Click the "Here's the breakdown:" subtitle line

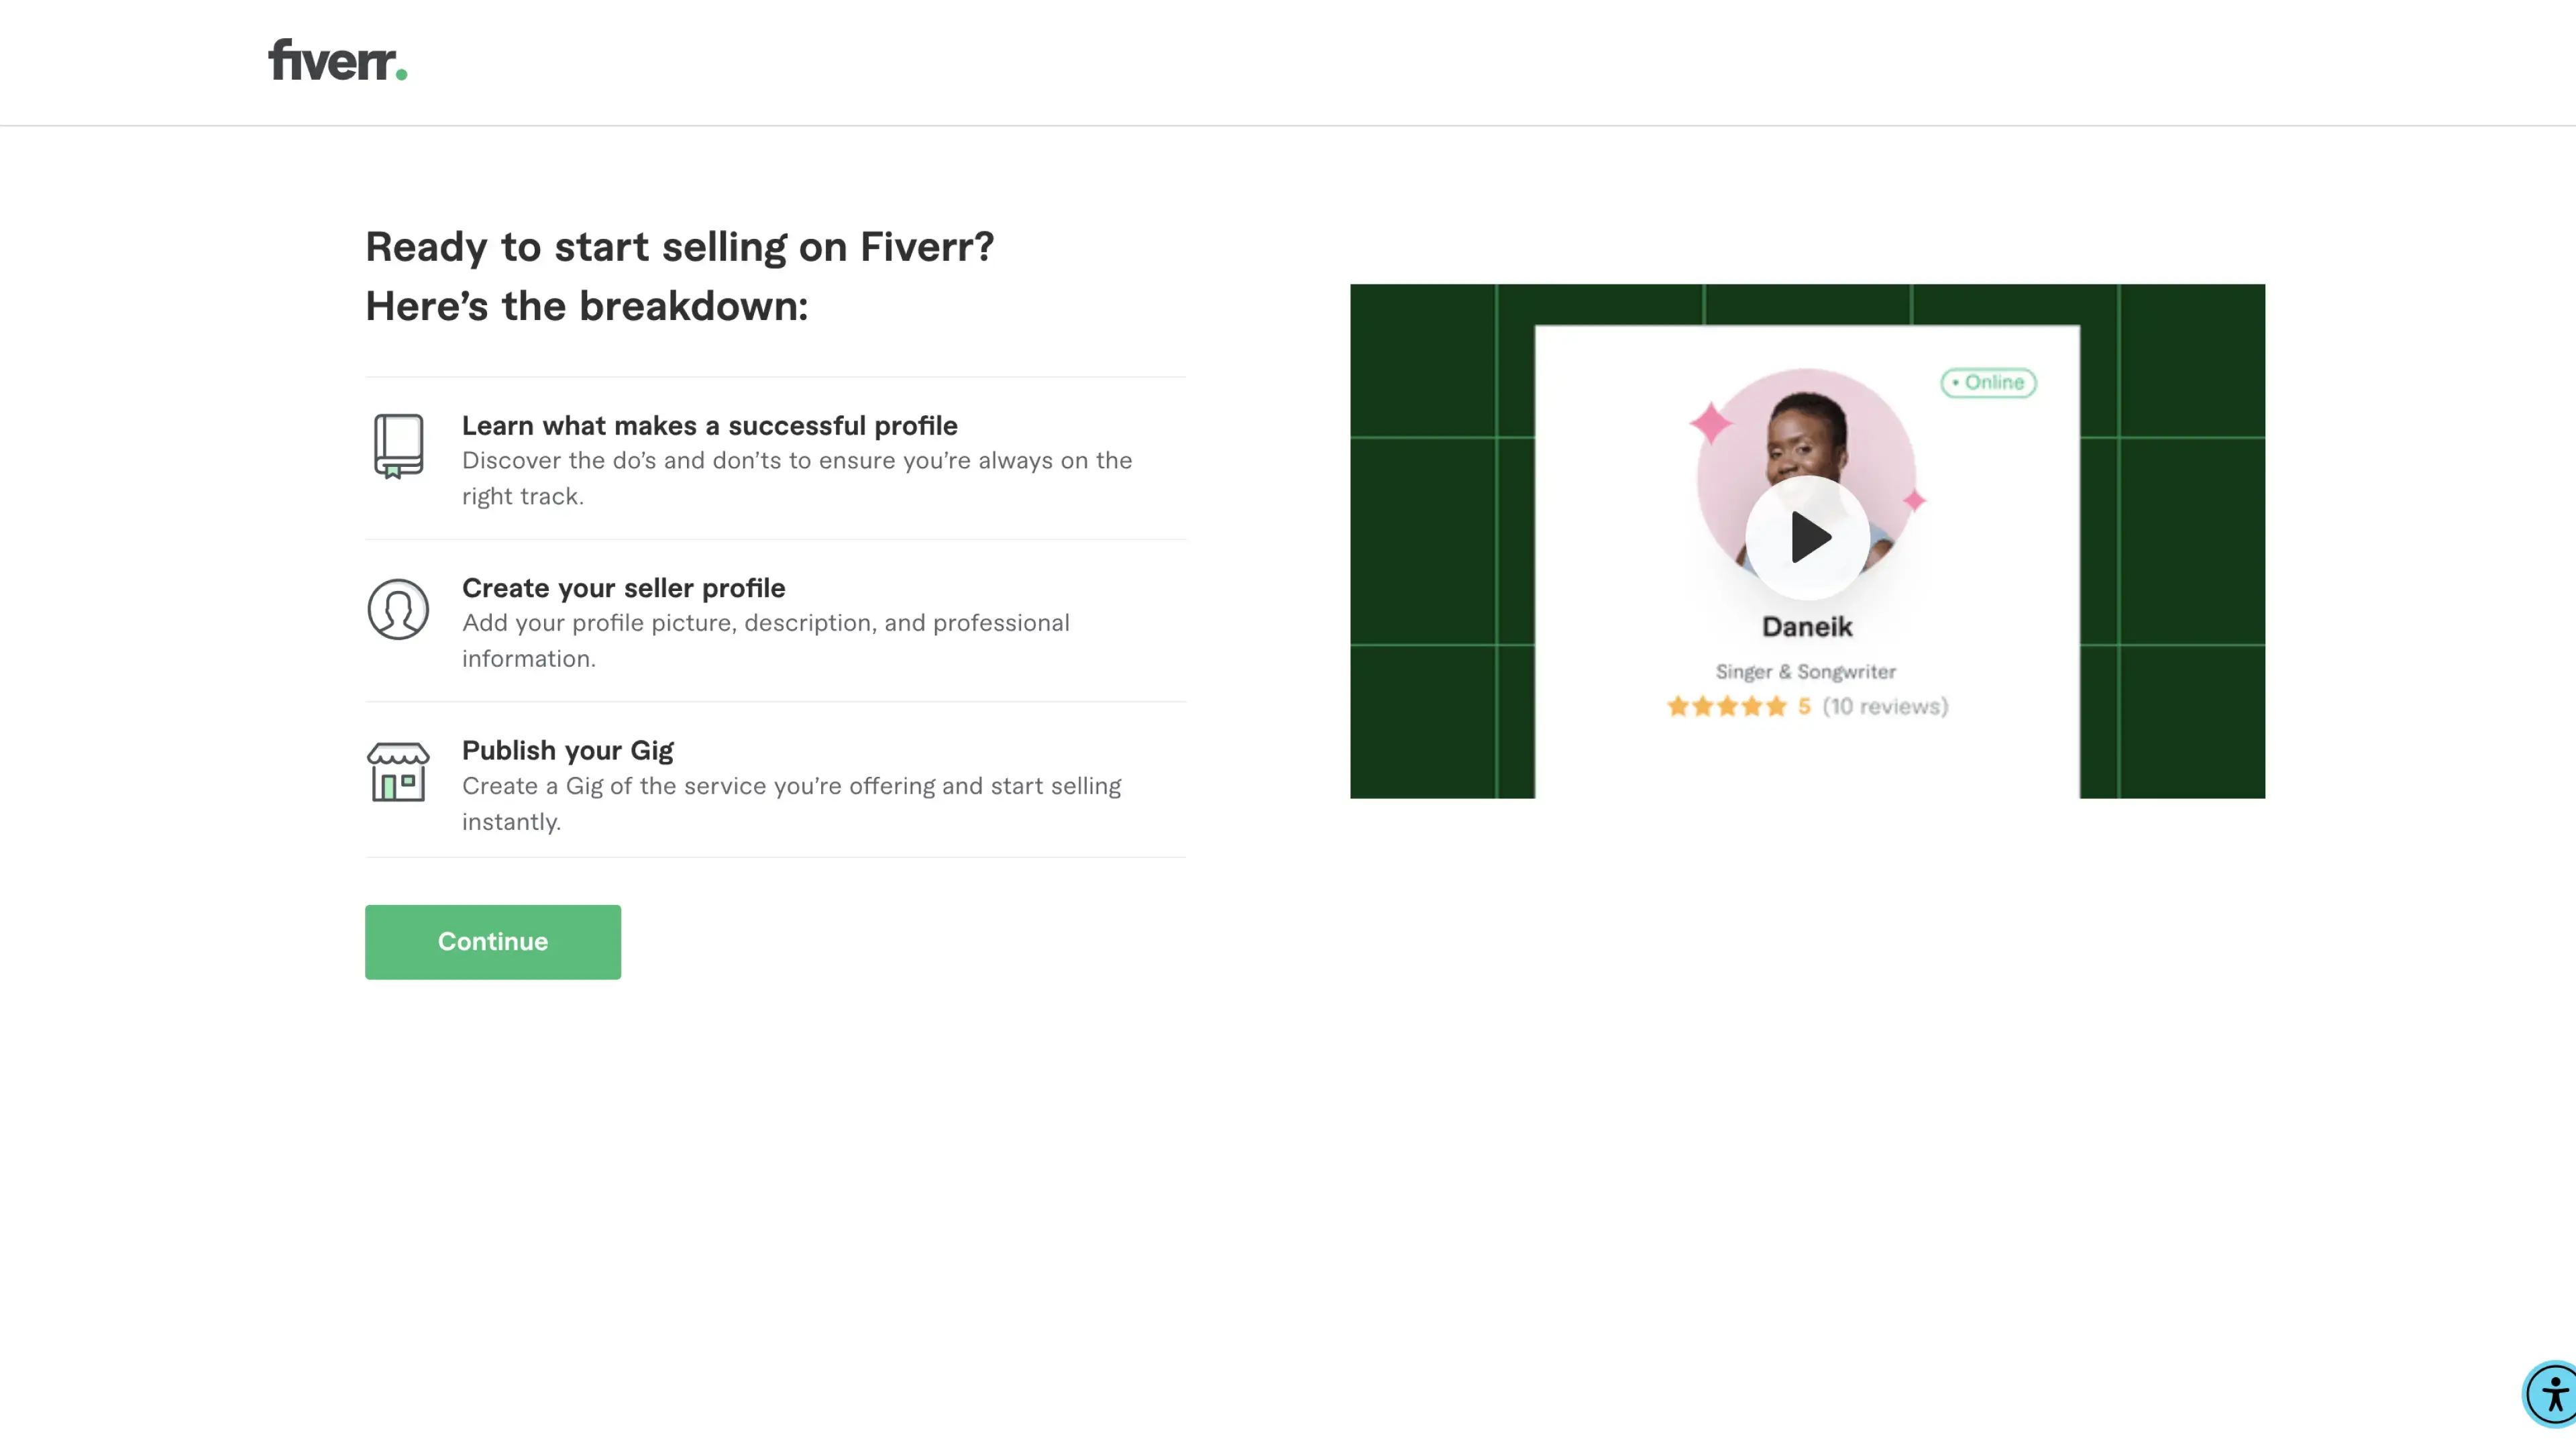pyautogui.click(x=586, y=306)
